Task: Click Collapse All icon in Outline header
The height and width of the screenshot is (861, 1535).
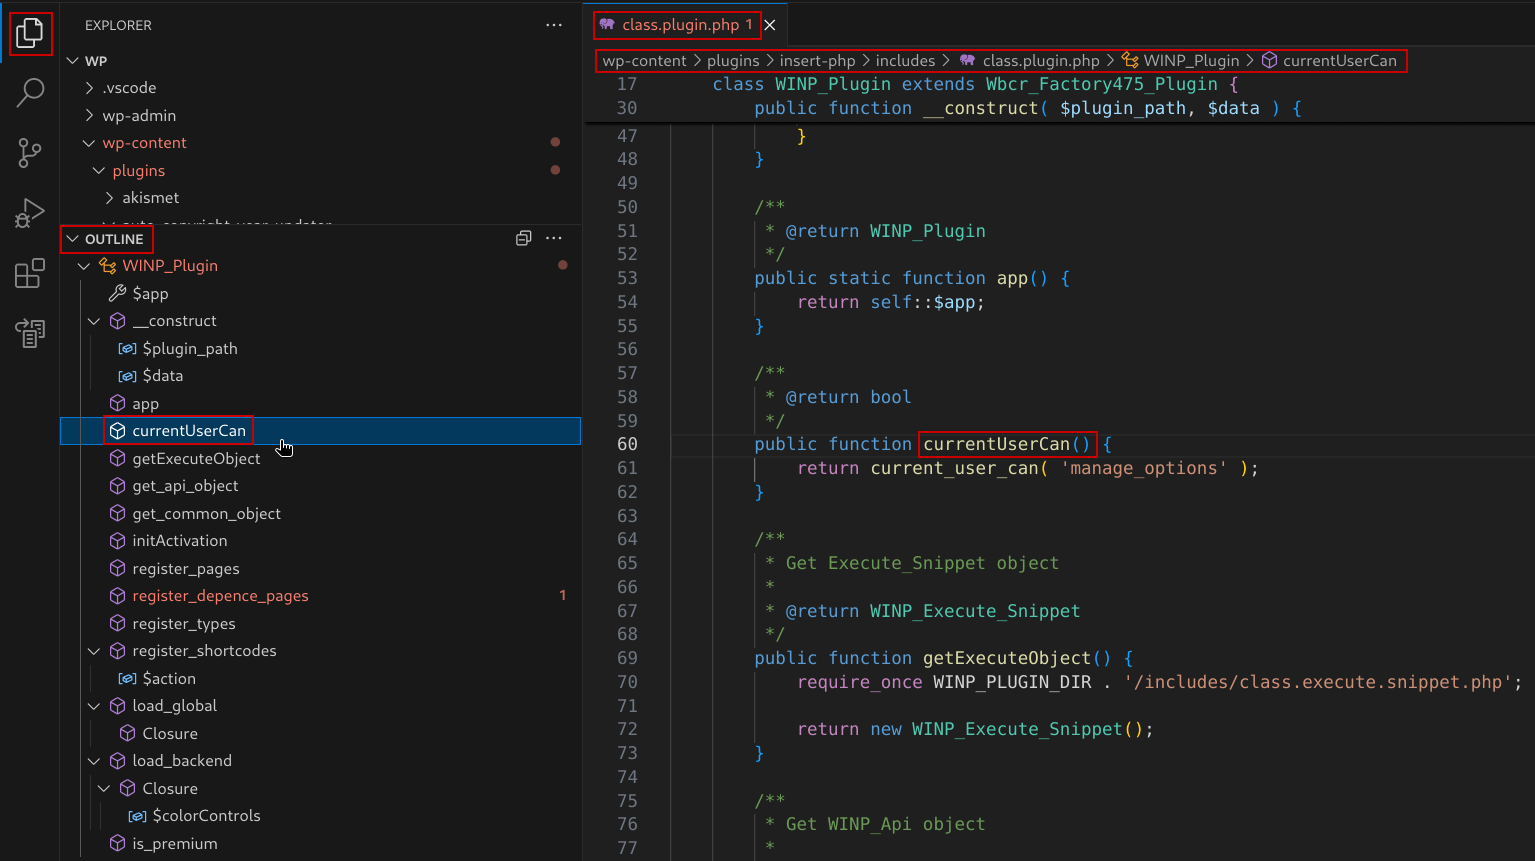Action: [x=523, y=238]
